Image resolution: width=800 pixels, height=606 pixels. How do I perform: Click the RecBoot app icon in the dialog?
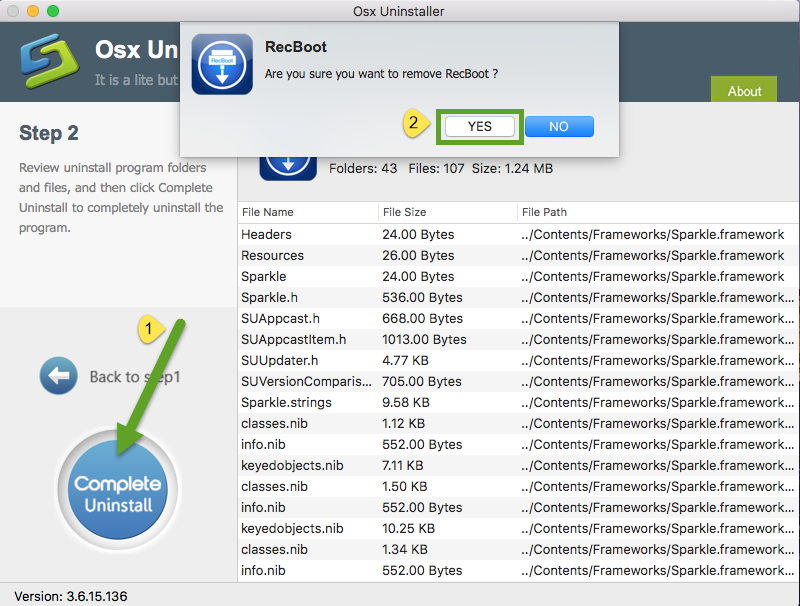pos(221,60)
